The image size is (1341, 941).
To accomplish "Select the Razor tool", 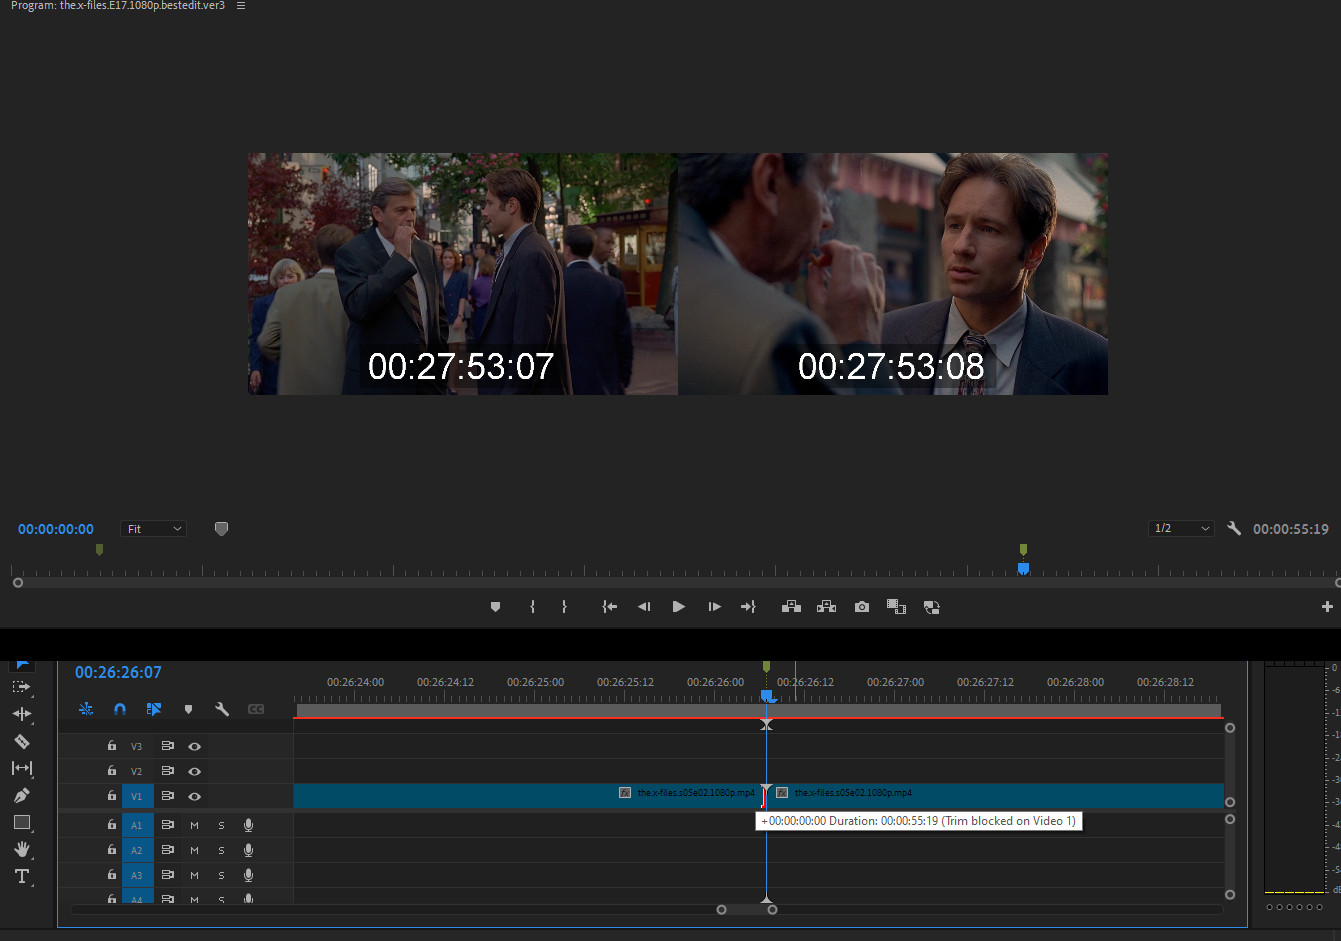I will click(x=21, y=741).
